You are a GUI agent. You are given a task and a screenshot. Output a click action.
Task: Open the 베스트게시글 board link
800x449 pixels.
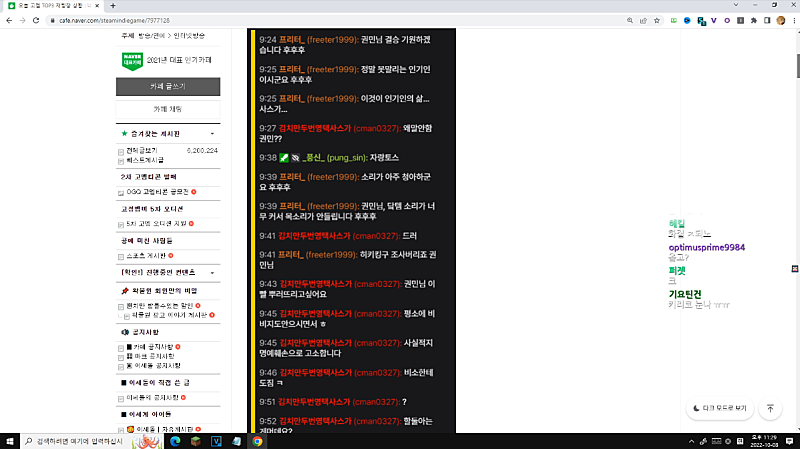(x=145, y=160)
